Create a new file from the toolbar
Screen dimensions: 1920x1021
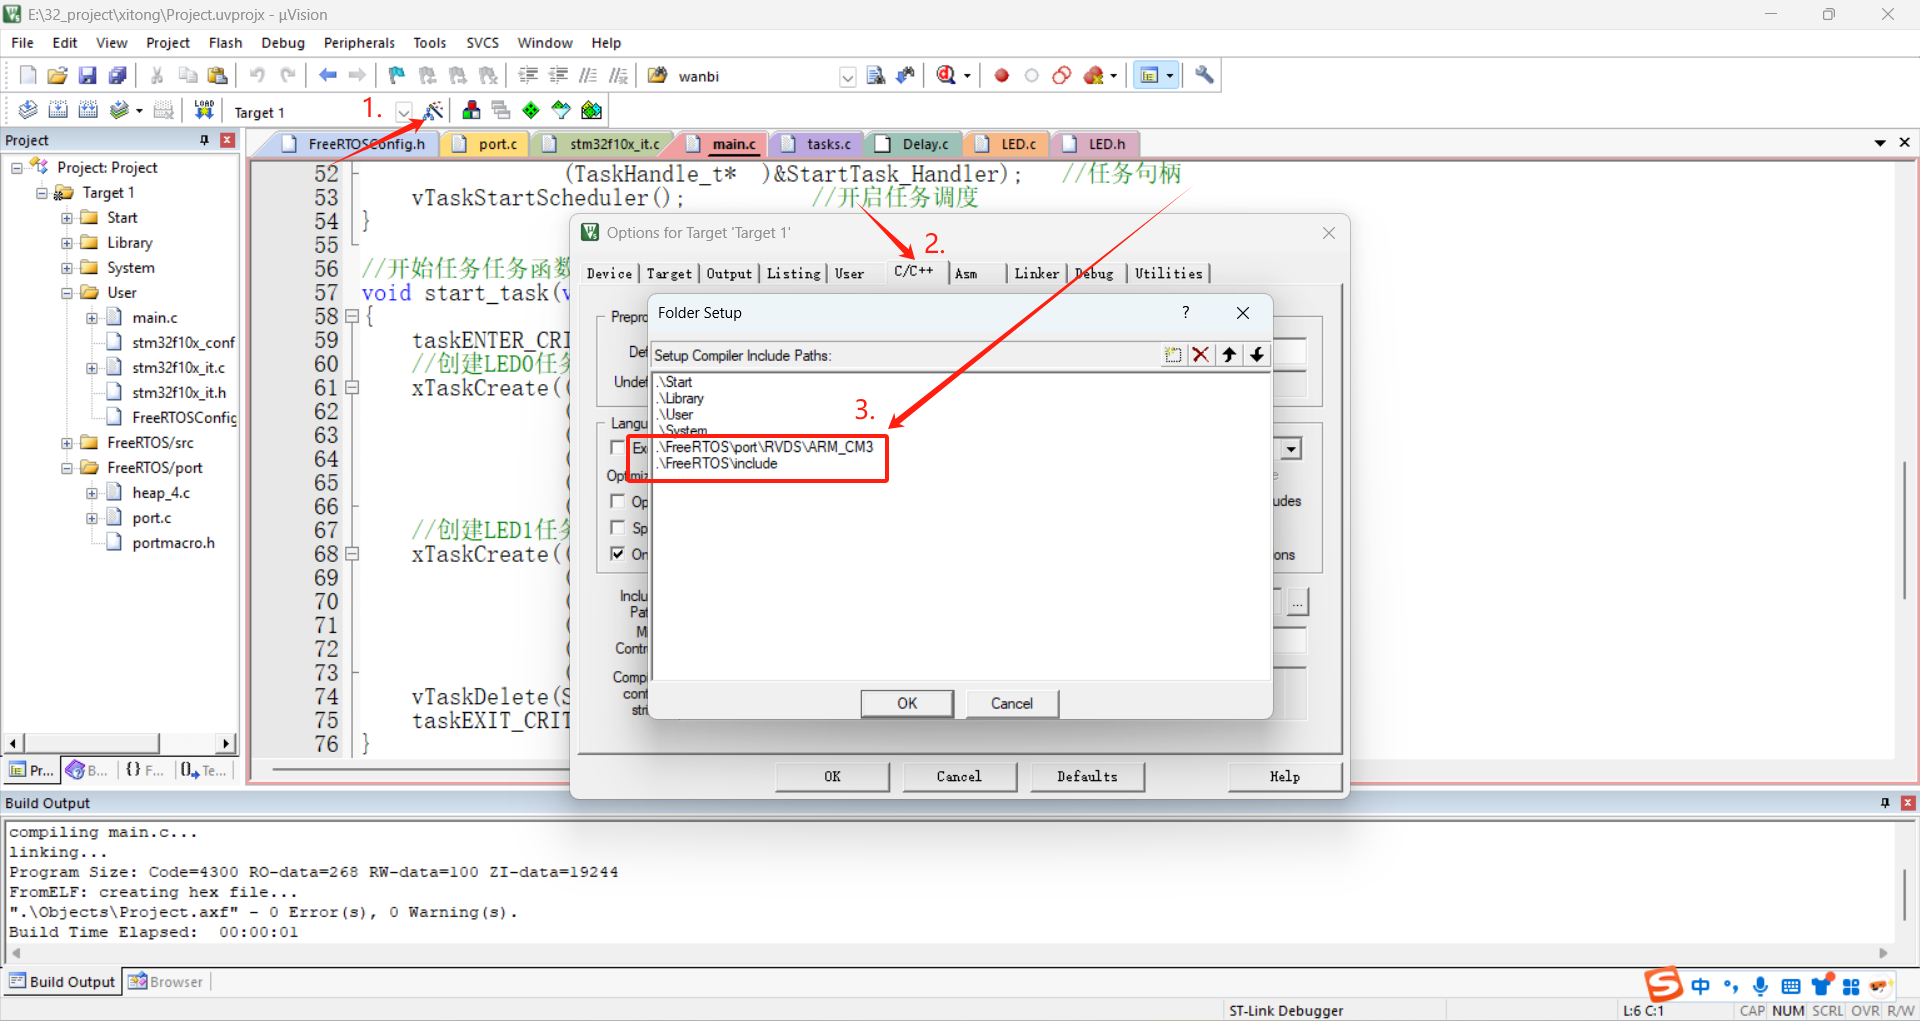click(x=28, y=75)
